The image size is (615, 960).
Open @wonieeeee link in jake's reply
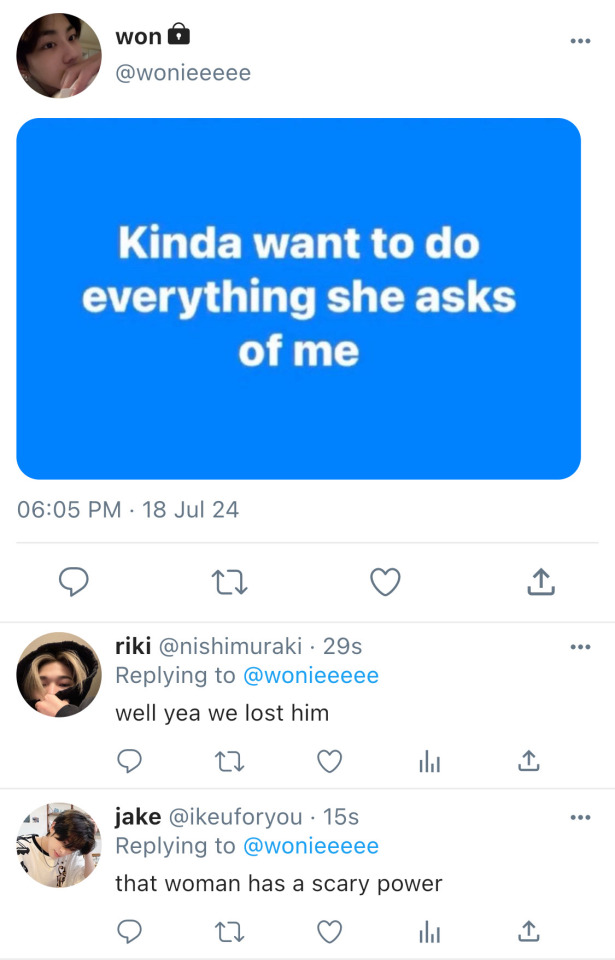click(x=311, y=846)
